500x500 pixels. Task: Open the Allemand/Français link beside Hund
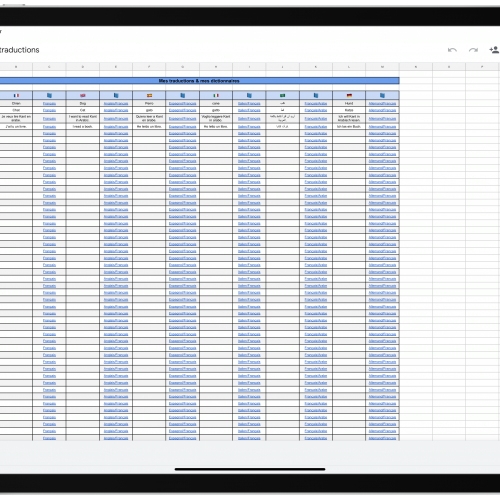click(382, 104)
